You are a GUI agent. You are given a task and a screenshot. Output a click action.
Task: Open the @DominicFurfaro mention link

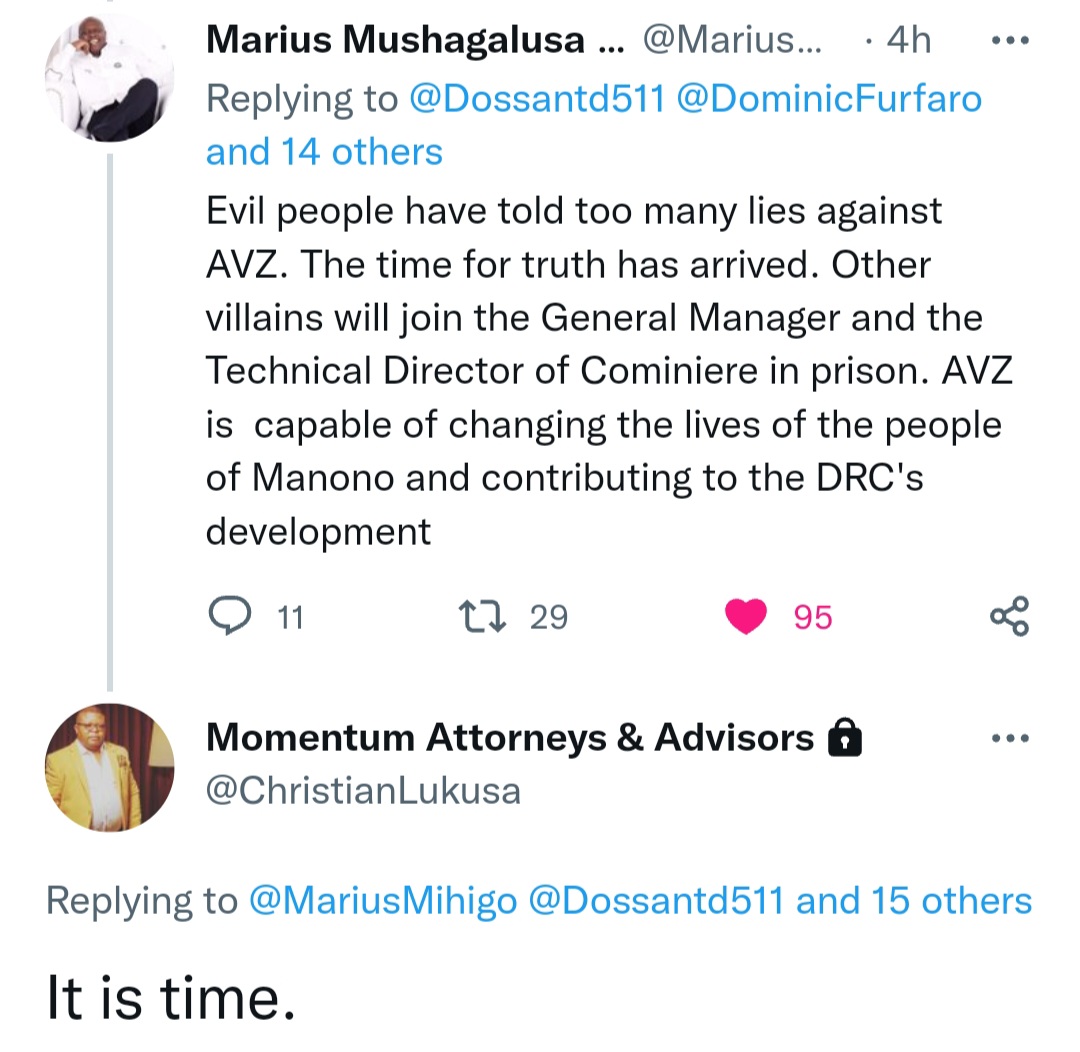coord(829,99)
